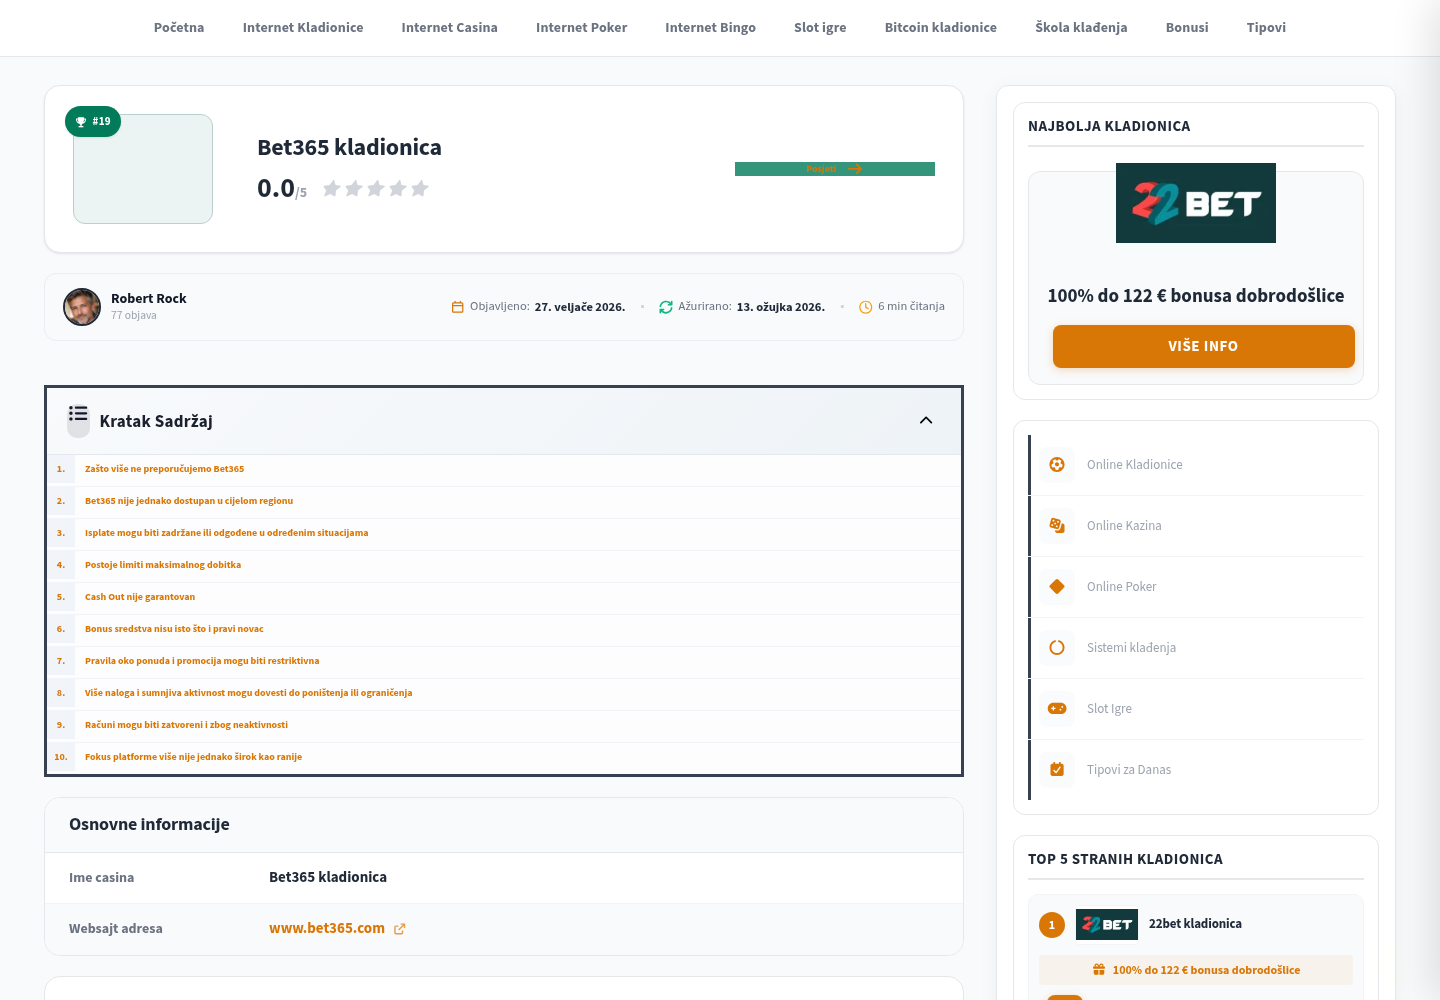Open author Robert Rock's profile link
Image resolution: width=1440 pixels, height=1000 pixels.
(149, 299)
